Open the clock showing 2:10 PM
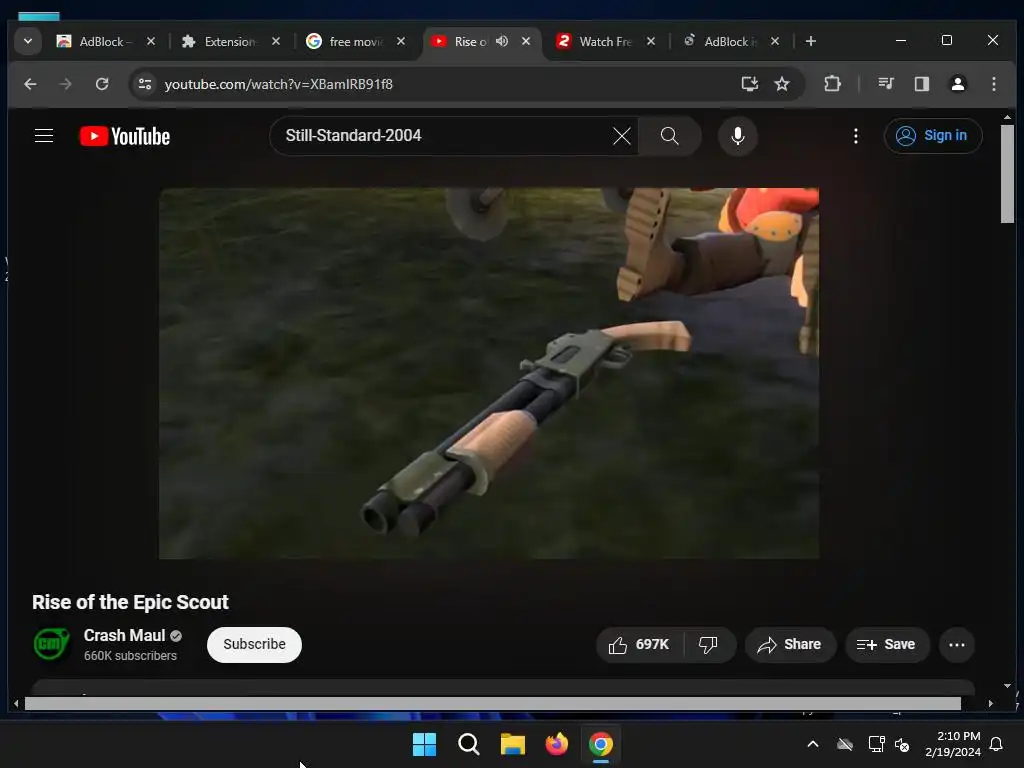 pos(953,744)
